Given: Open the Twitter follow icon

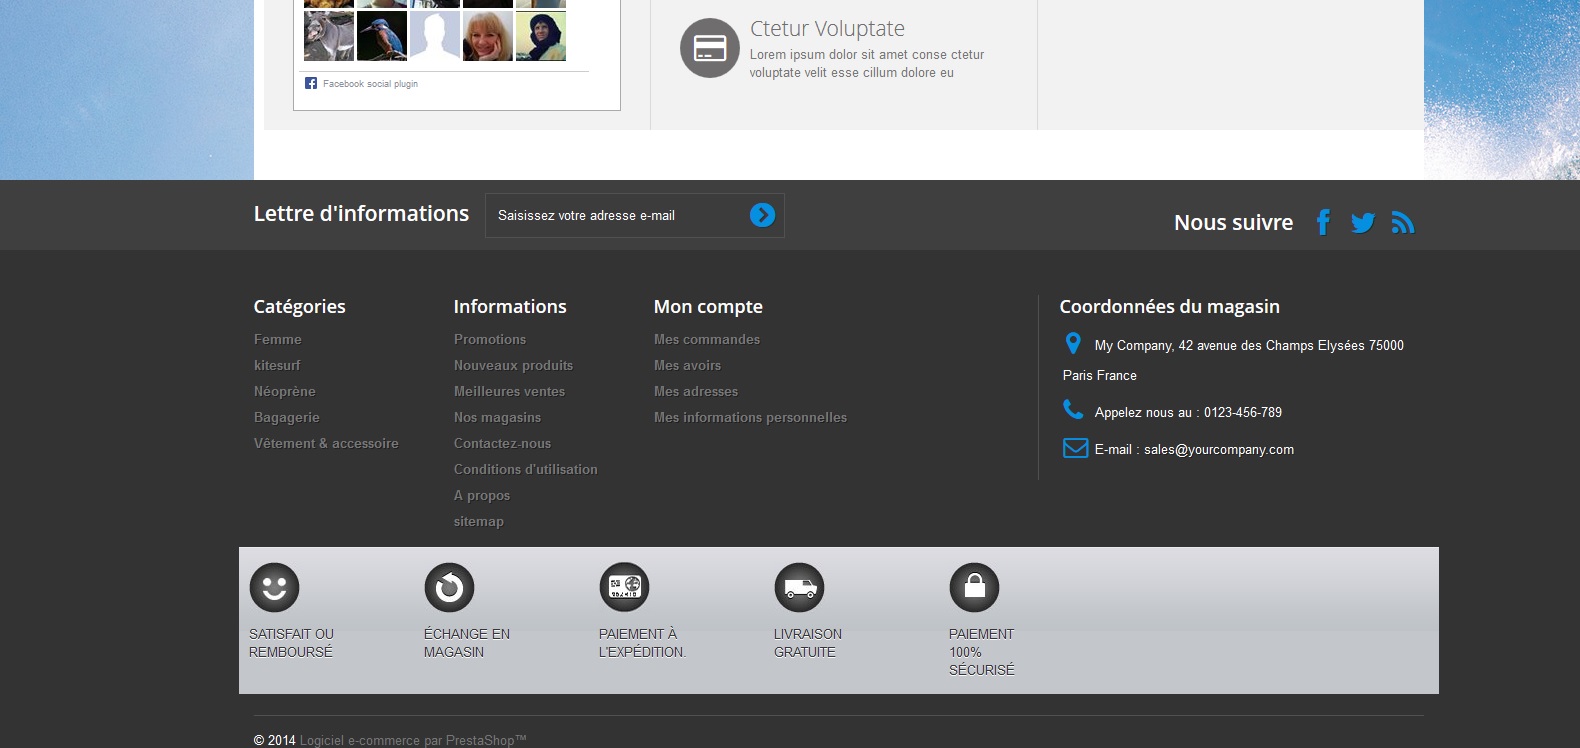Looking at the screenshot, I should click(1363, 223).
